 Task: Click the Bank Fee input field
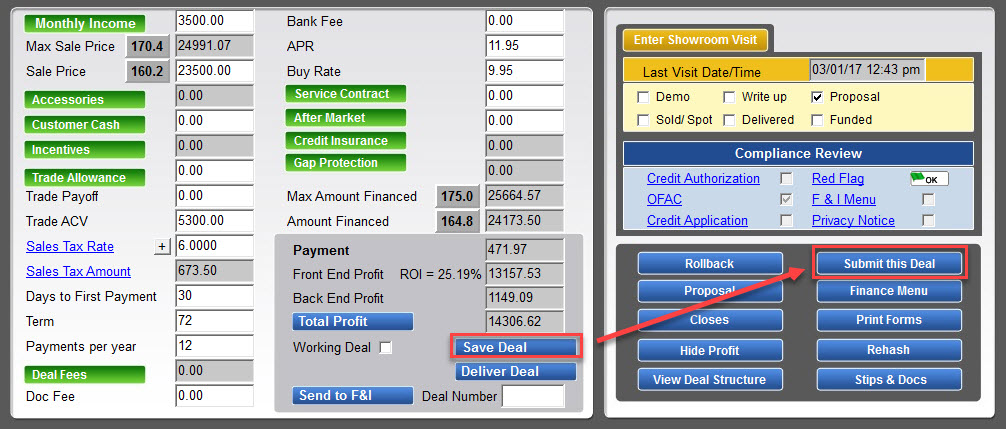click(x=525, y=21)
